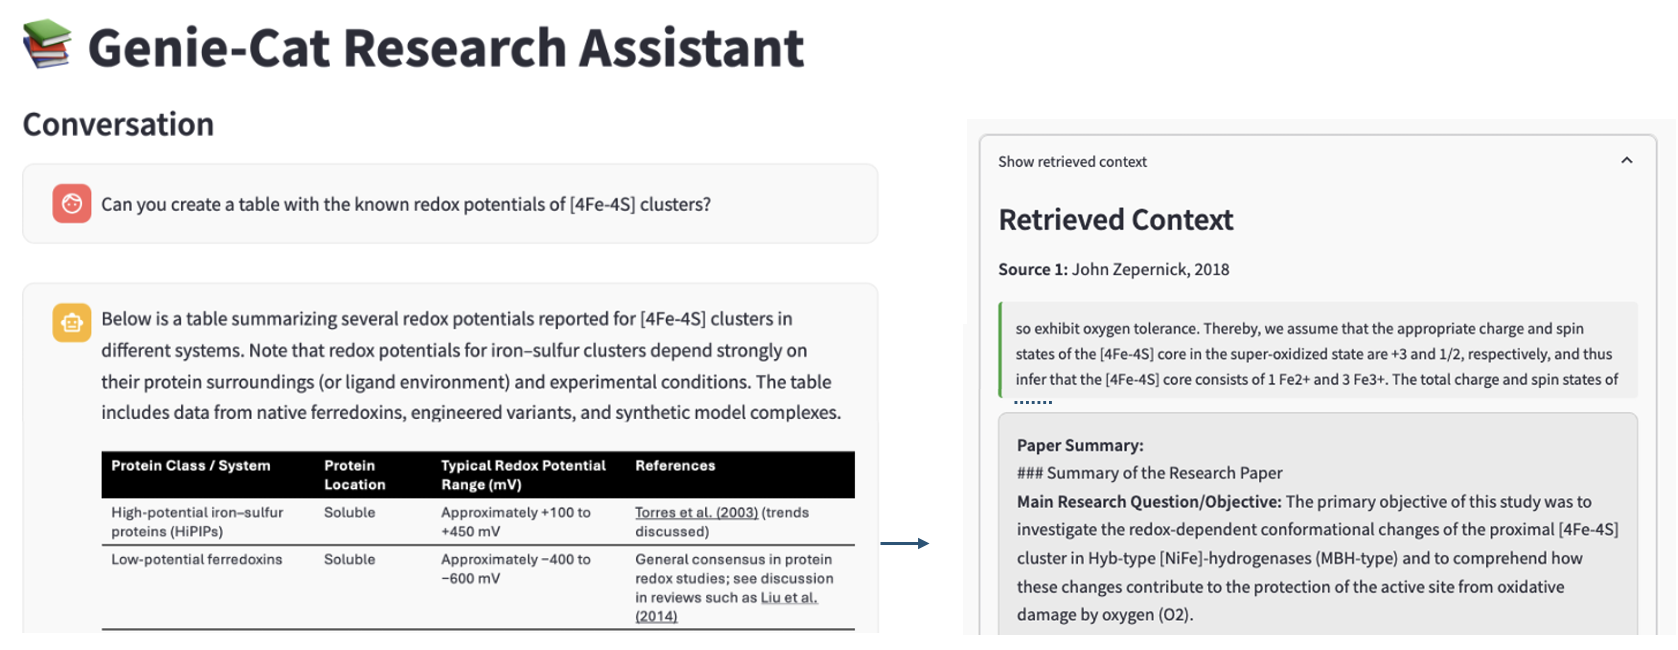Image resolution: width=1678 pixels, height=650 pixels.
Task: Select the "Low-potential ferredoxins" table row
Action: 197,560
